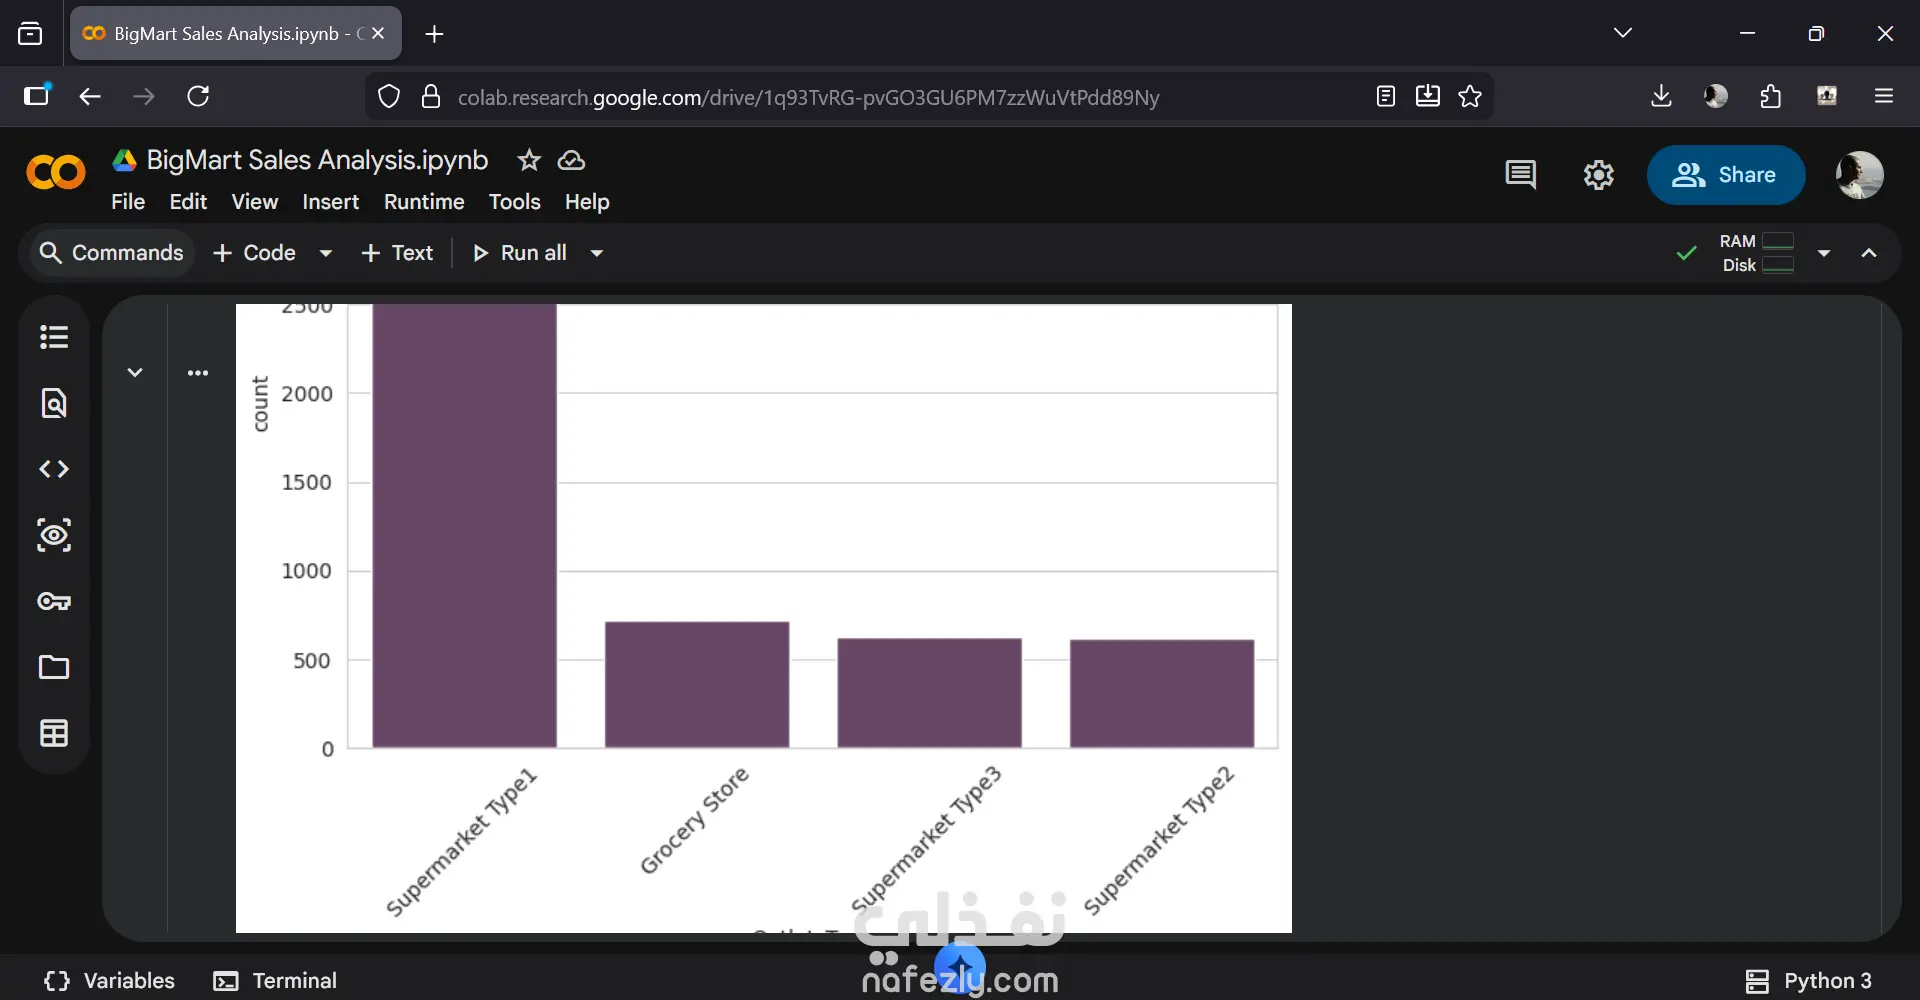Open the Firefox tab overview icon
This screenshot has height=1000, width=1920.
point(31,34)
